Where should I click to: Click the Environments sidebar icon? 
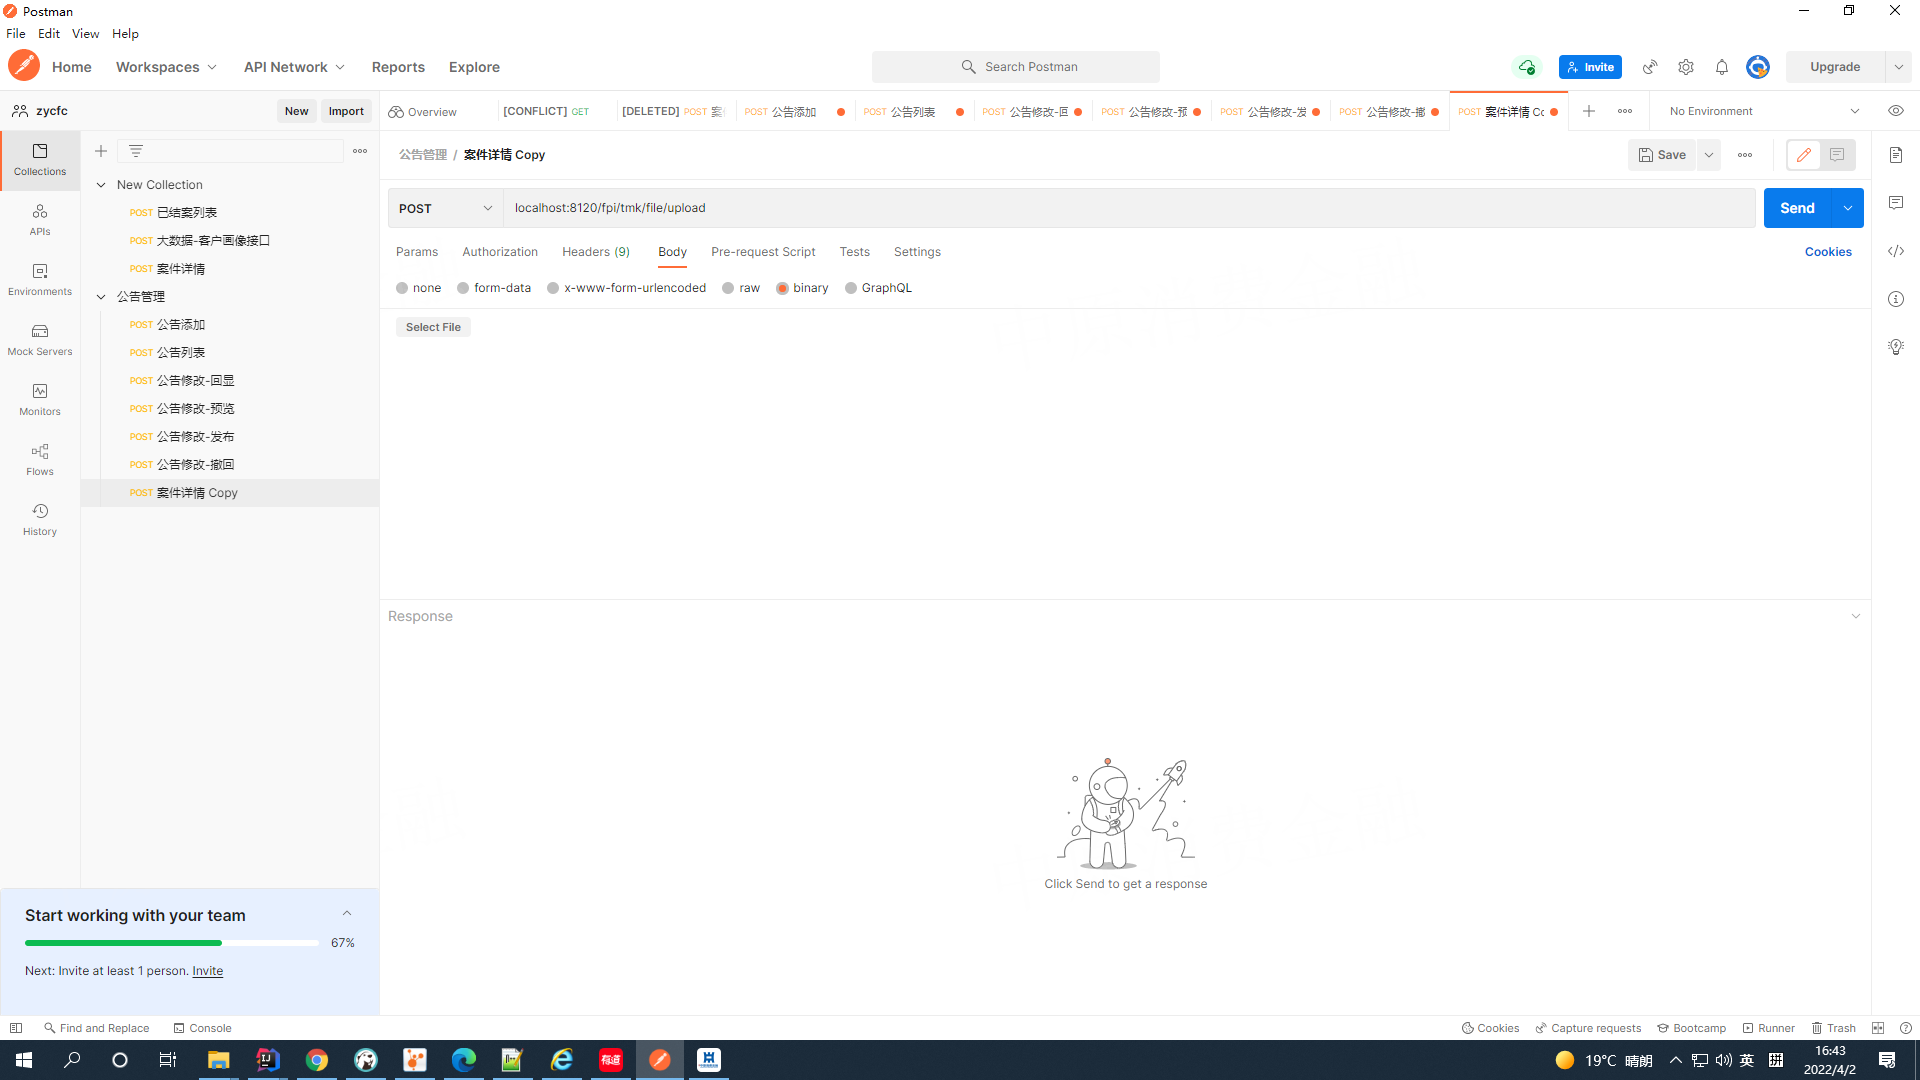(40, 277)
